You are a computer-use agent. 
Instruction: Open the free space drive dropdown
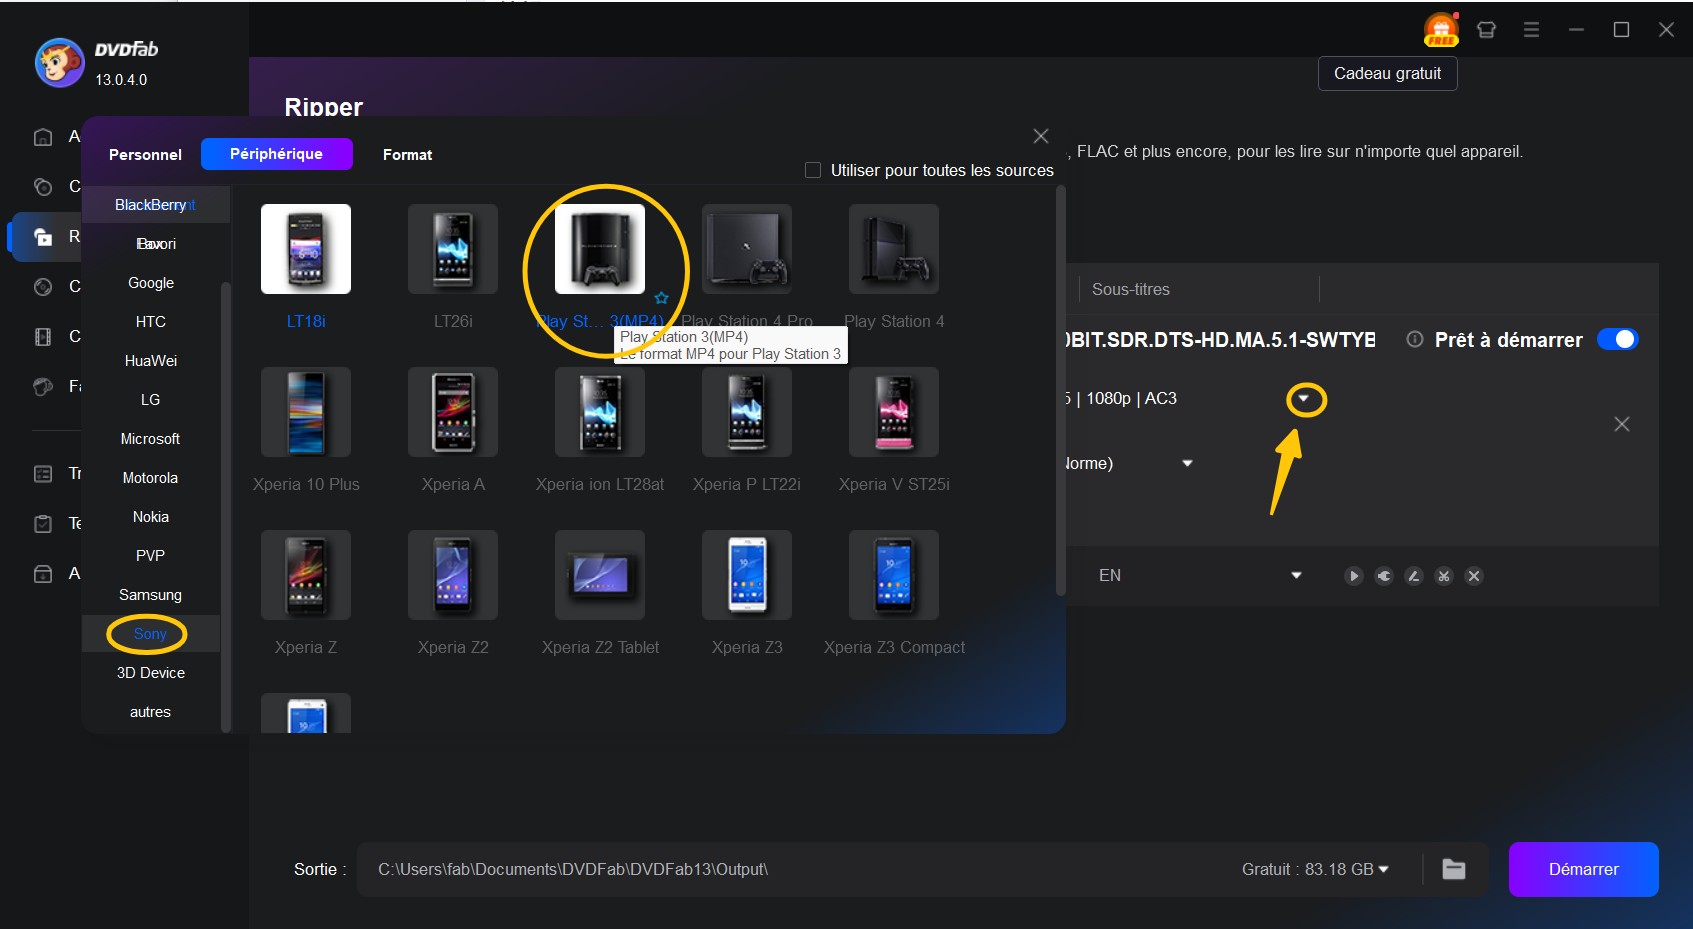click(1384, 869)
